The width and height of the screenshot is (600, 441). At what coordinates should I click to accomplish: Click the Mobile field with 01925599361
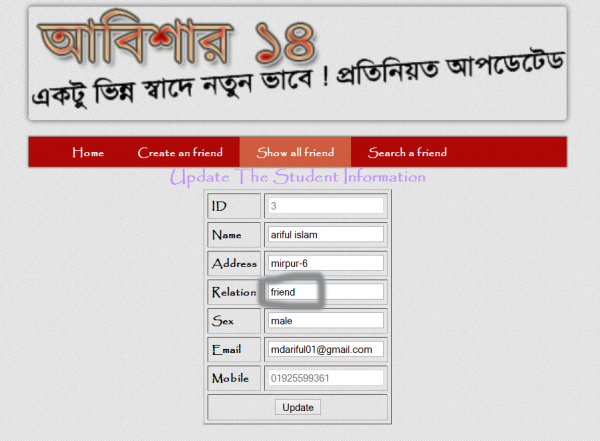pyautogui.click(x=326, y=378)
